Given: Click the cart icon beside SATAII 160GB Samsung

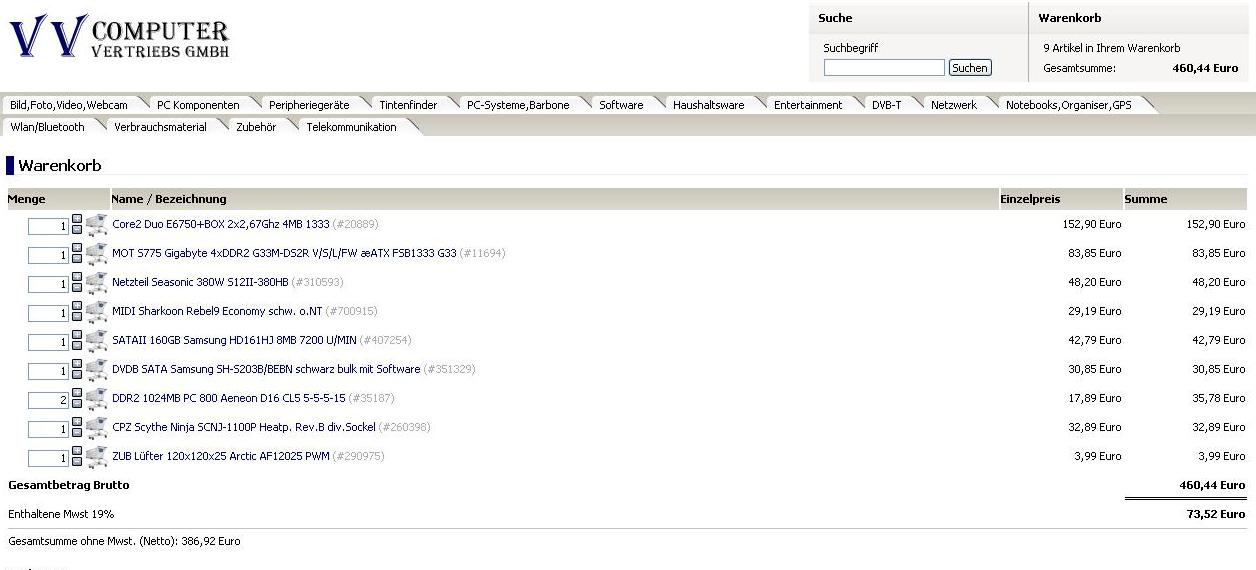Looking at the screenshot, I should [x=97, y=341].
